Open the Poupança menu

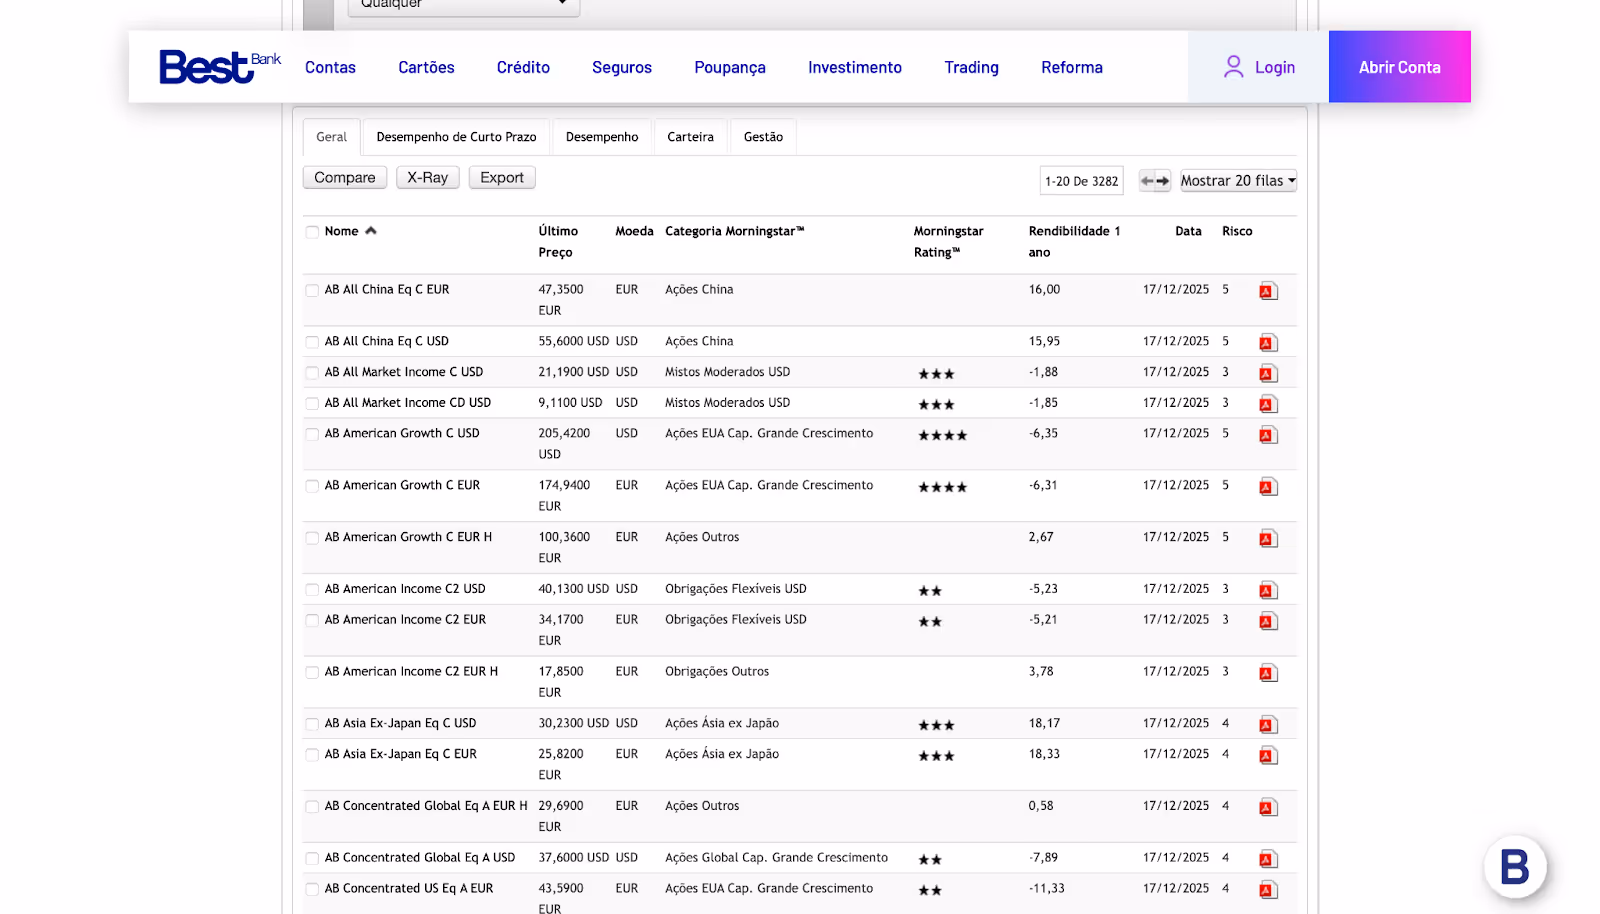(730, 67)
